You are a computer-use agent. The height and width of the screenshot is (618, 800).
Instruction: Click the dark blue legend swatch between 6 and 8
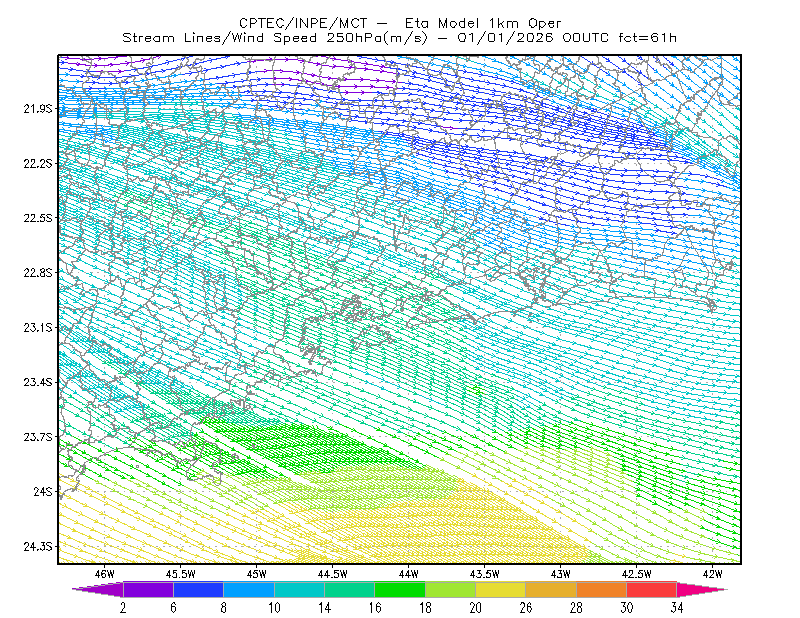pos(198,589)
